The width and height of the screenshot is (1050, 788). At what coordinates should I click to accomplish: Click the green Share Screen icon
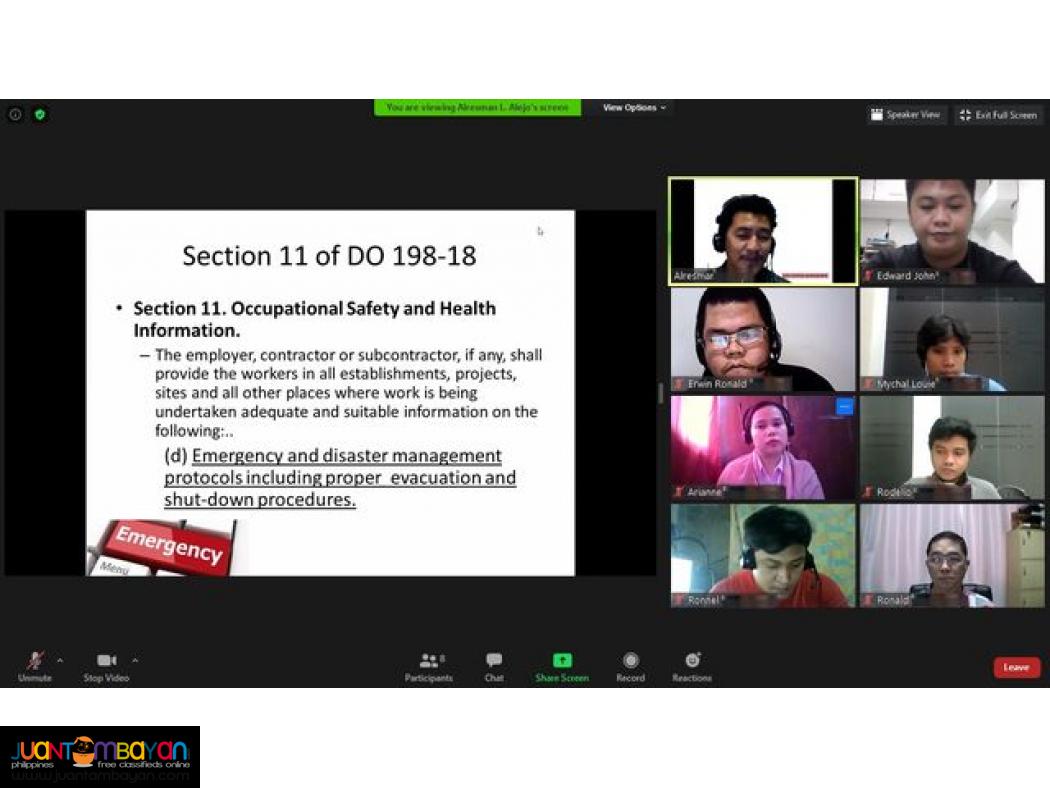point(562,661)
